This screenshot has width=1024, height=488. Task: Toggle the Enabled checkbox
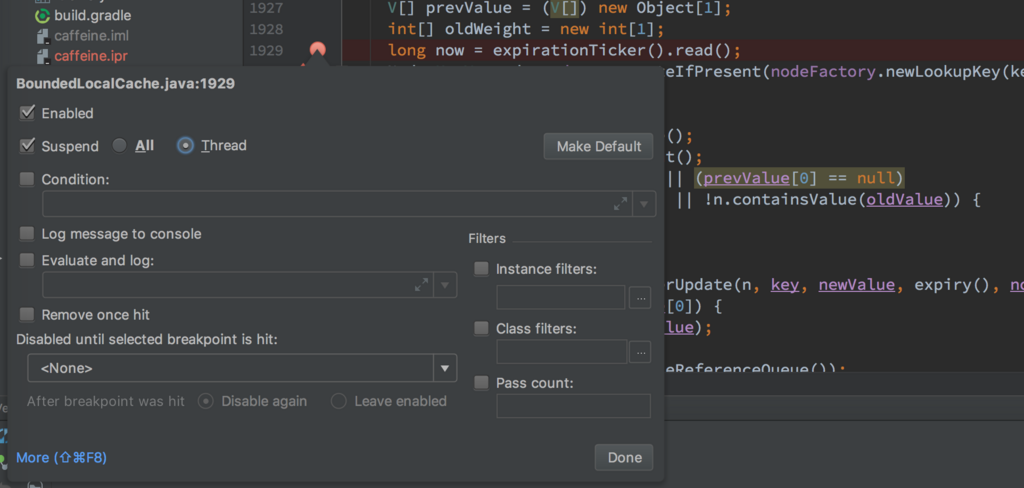27,113
